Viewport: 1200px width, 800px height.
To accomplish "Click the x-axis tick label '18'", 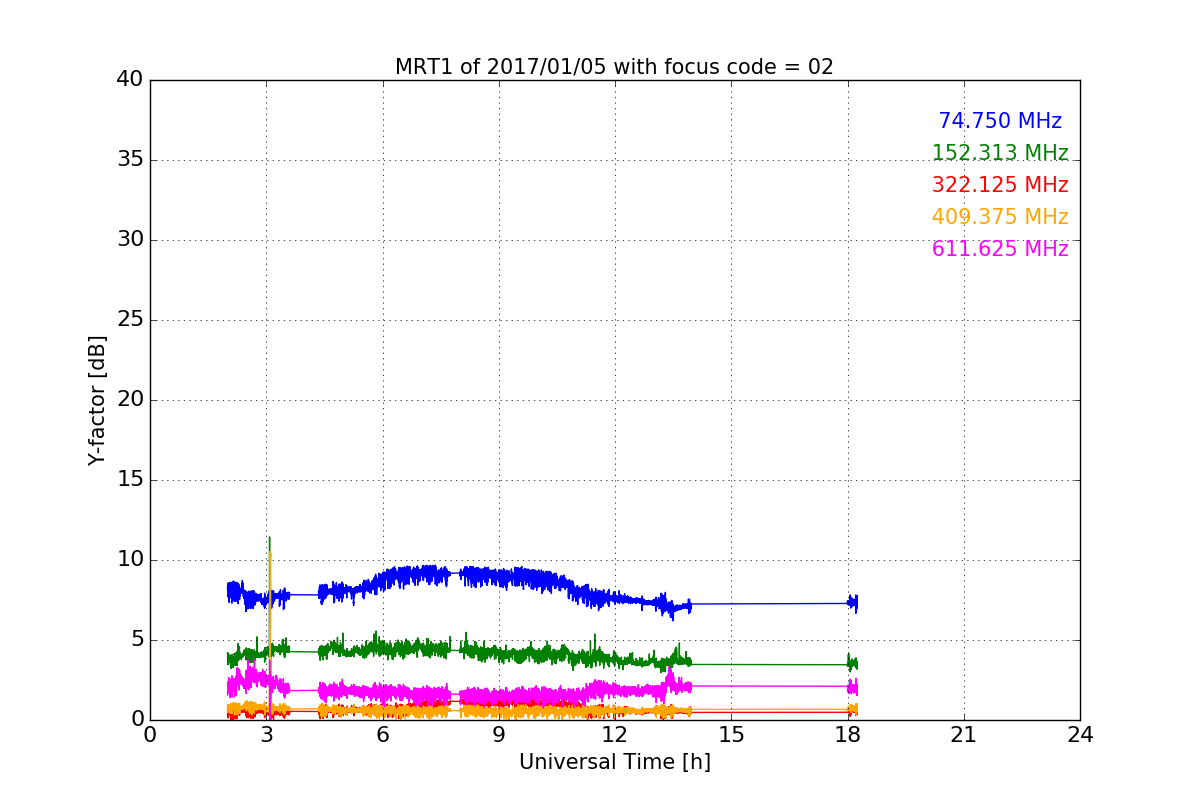I will (848, 735).
